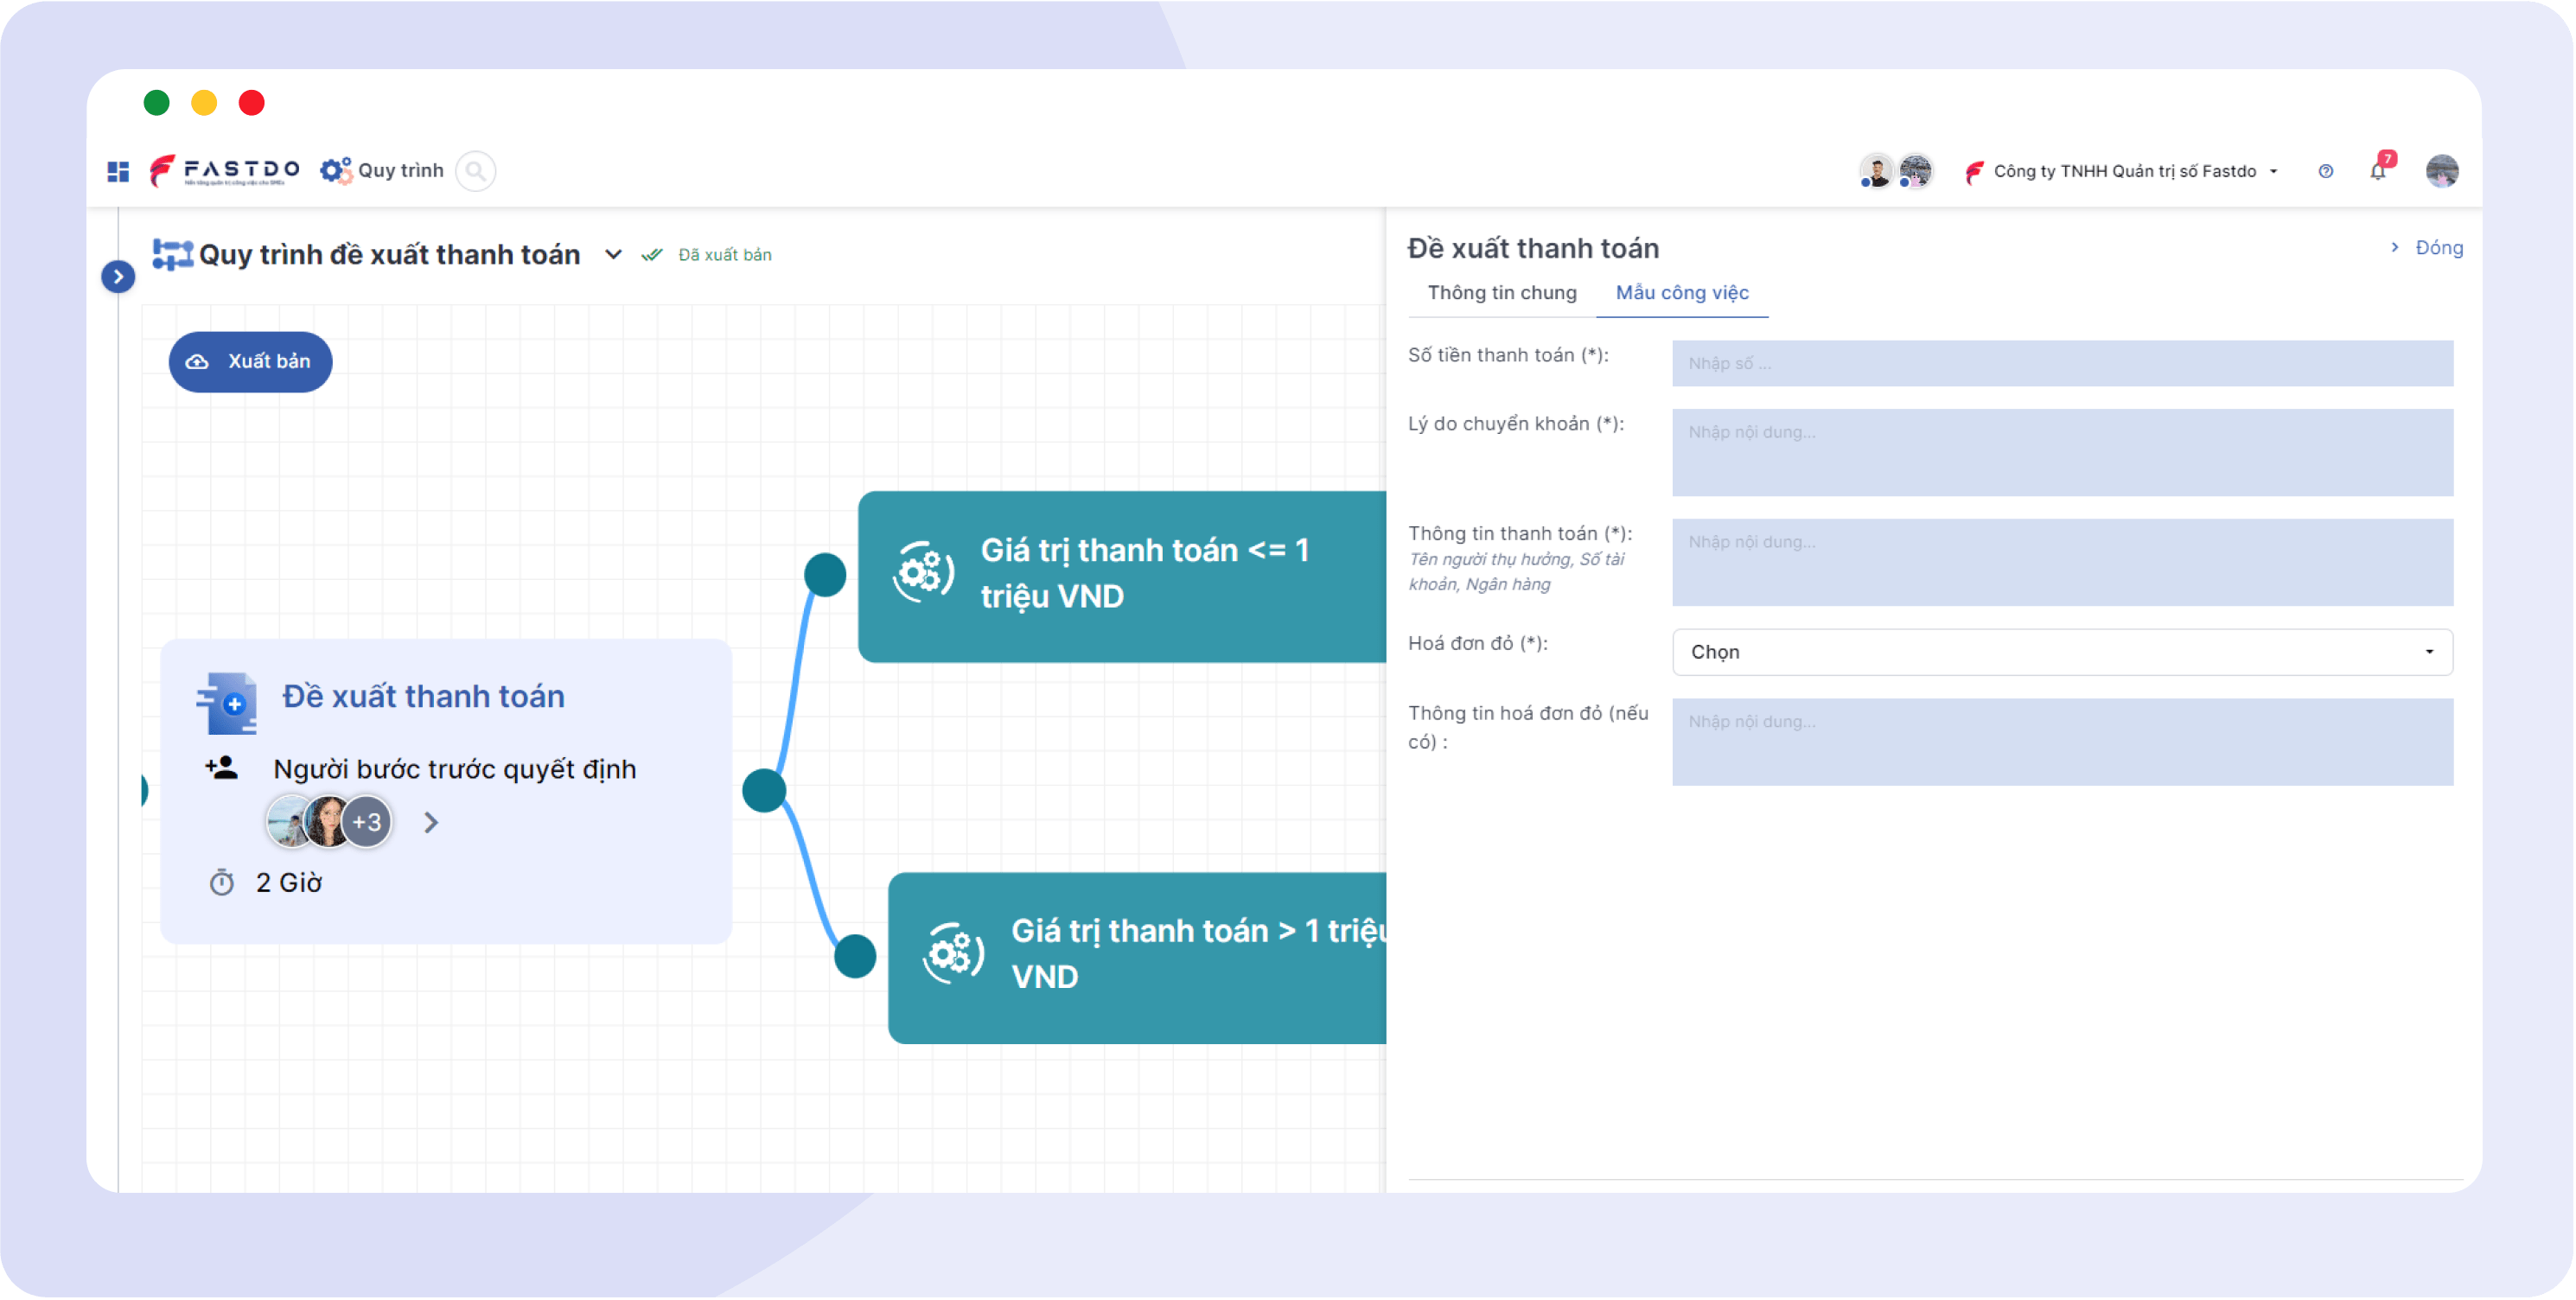Focus the Thông tin thanh toán textarea
Image resolution: width=2576 pixels, height=1300 pixels.
2062,563
